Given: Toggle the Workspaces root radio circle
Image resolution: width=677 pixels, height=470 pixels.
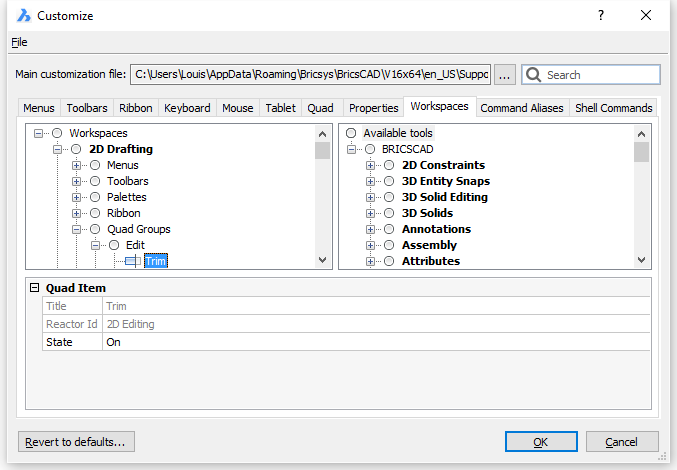Looking at the screenshot, I should click(x=57, y=133).
